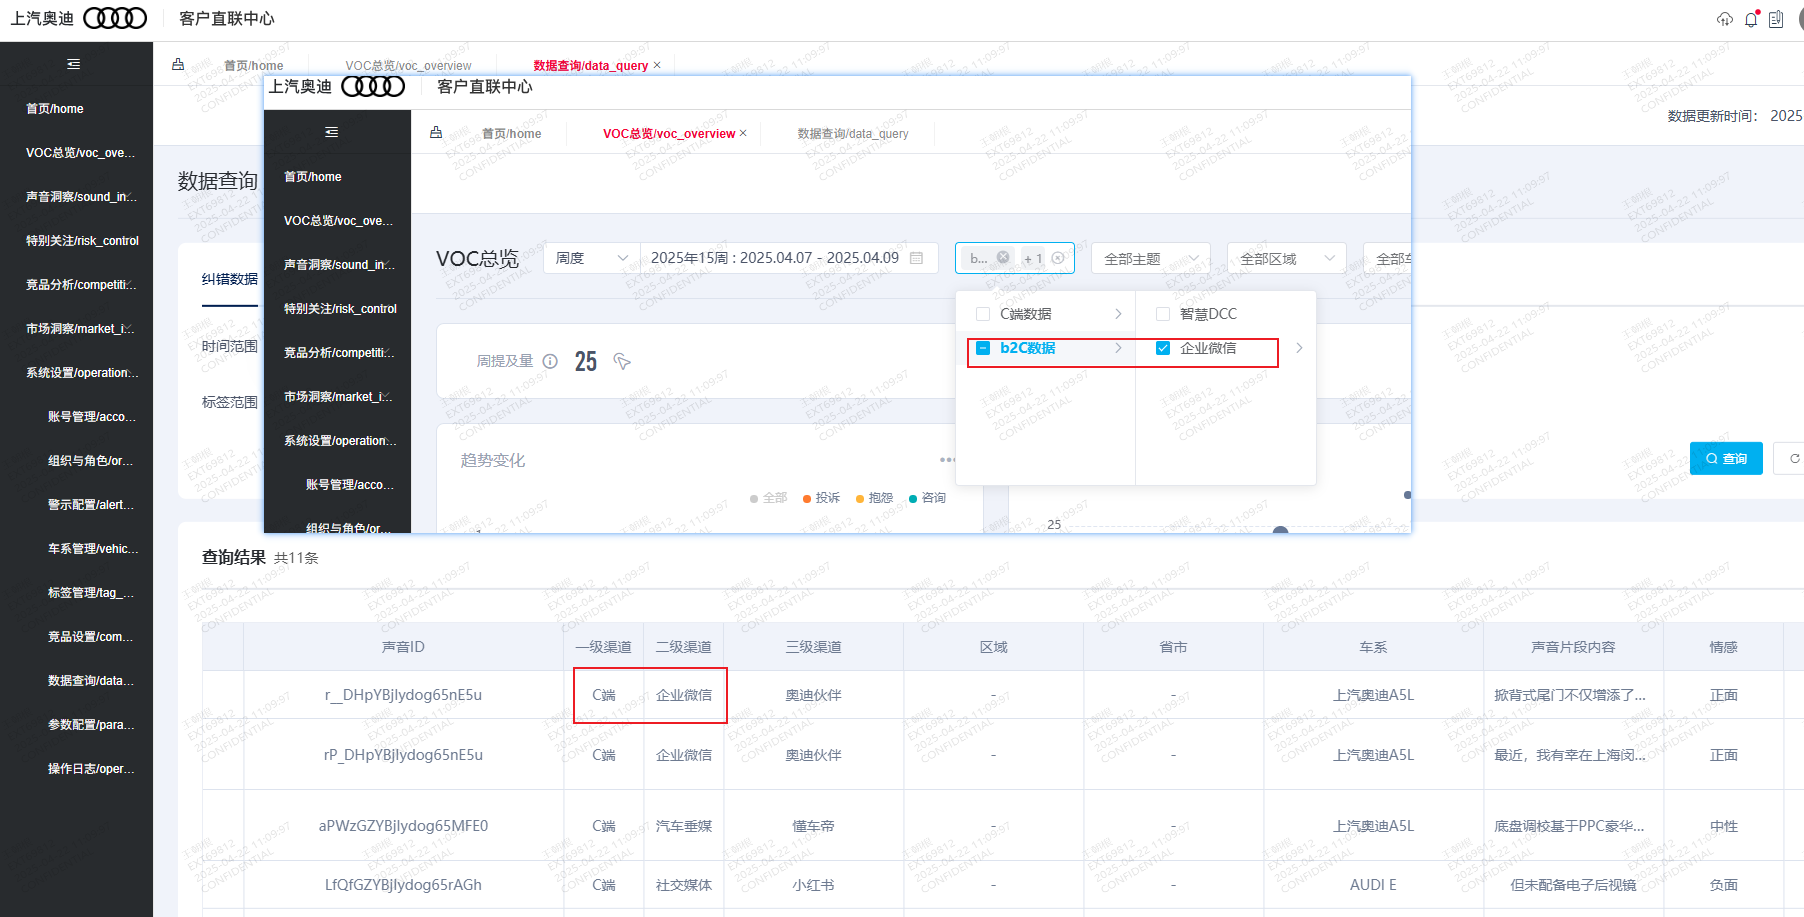Collapse the sidebar in the background data query window
Image resolution: width=1804 pixels, height=917 pixels.
[73, 64]
